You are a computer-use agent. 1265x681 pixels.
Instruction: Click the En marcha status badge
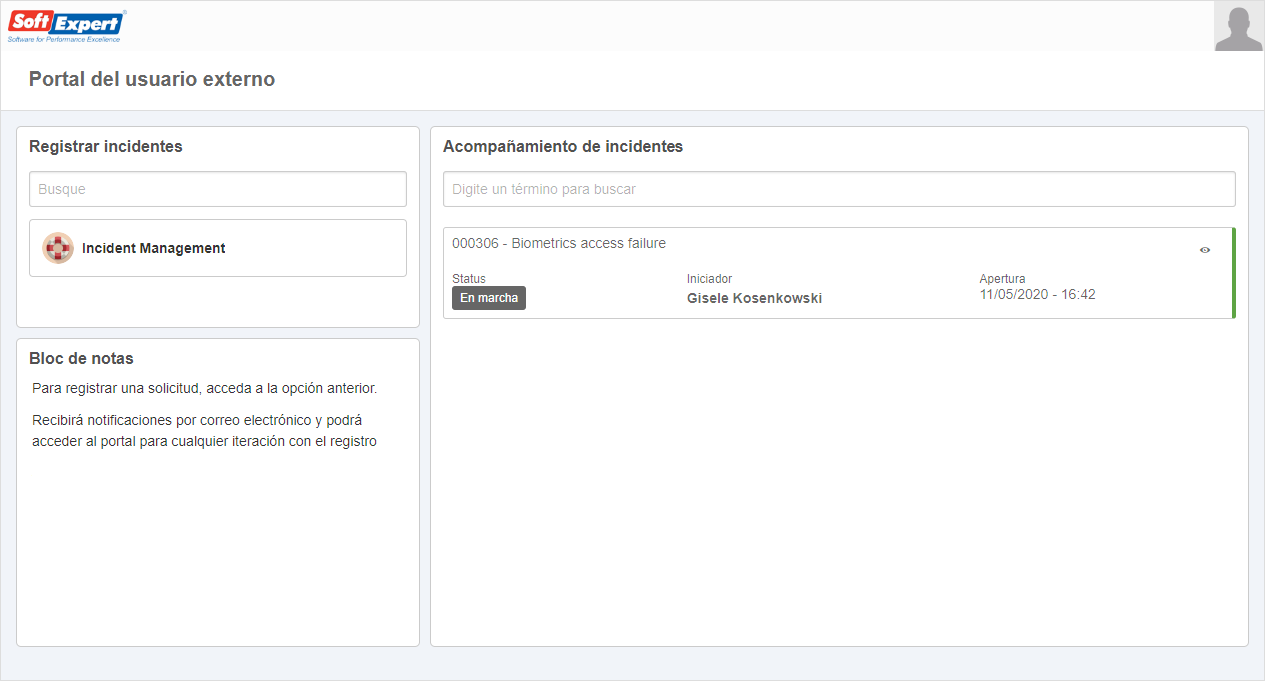[x=489, y=298]
